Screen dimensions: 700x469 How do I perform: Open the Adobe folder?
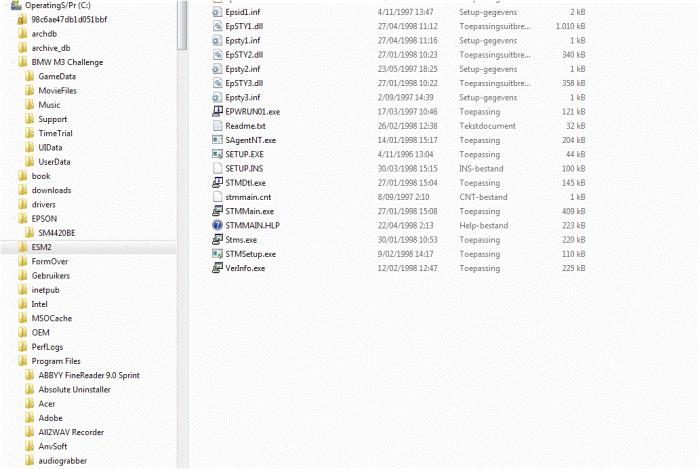[50, 418]
